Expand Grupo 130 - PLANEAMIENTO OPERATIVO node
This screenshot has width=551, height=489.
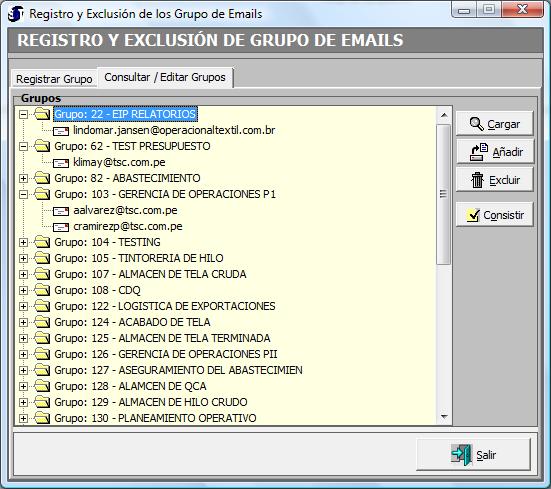[24, 418]
